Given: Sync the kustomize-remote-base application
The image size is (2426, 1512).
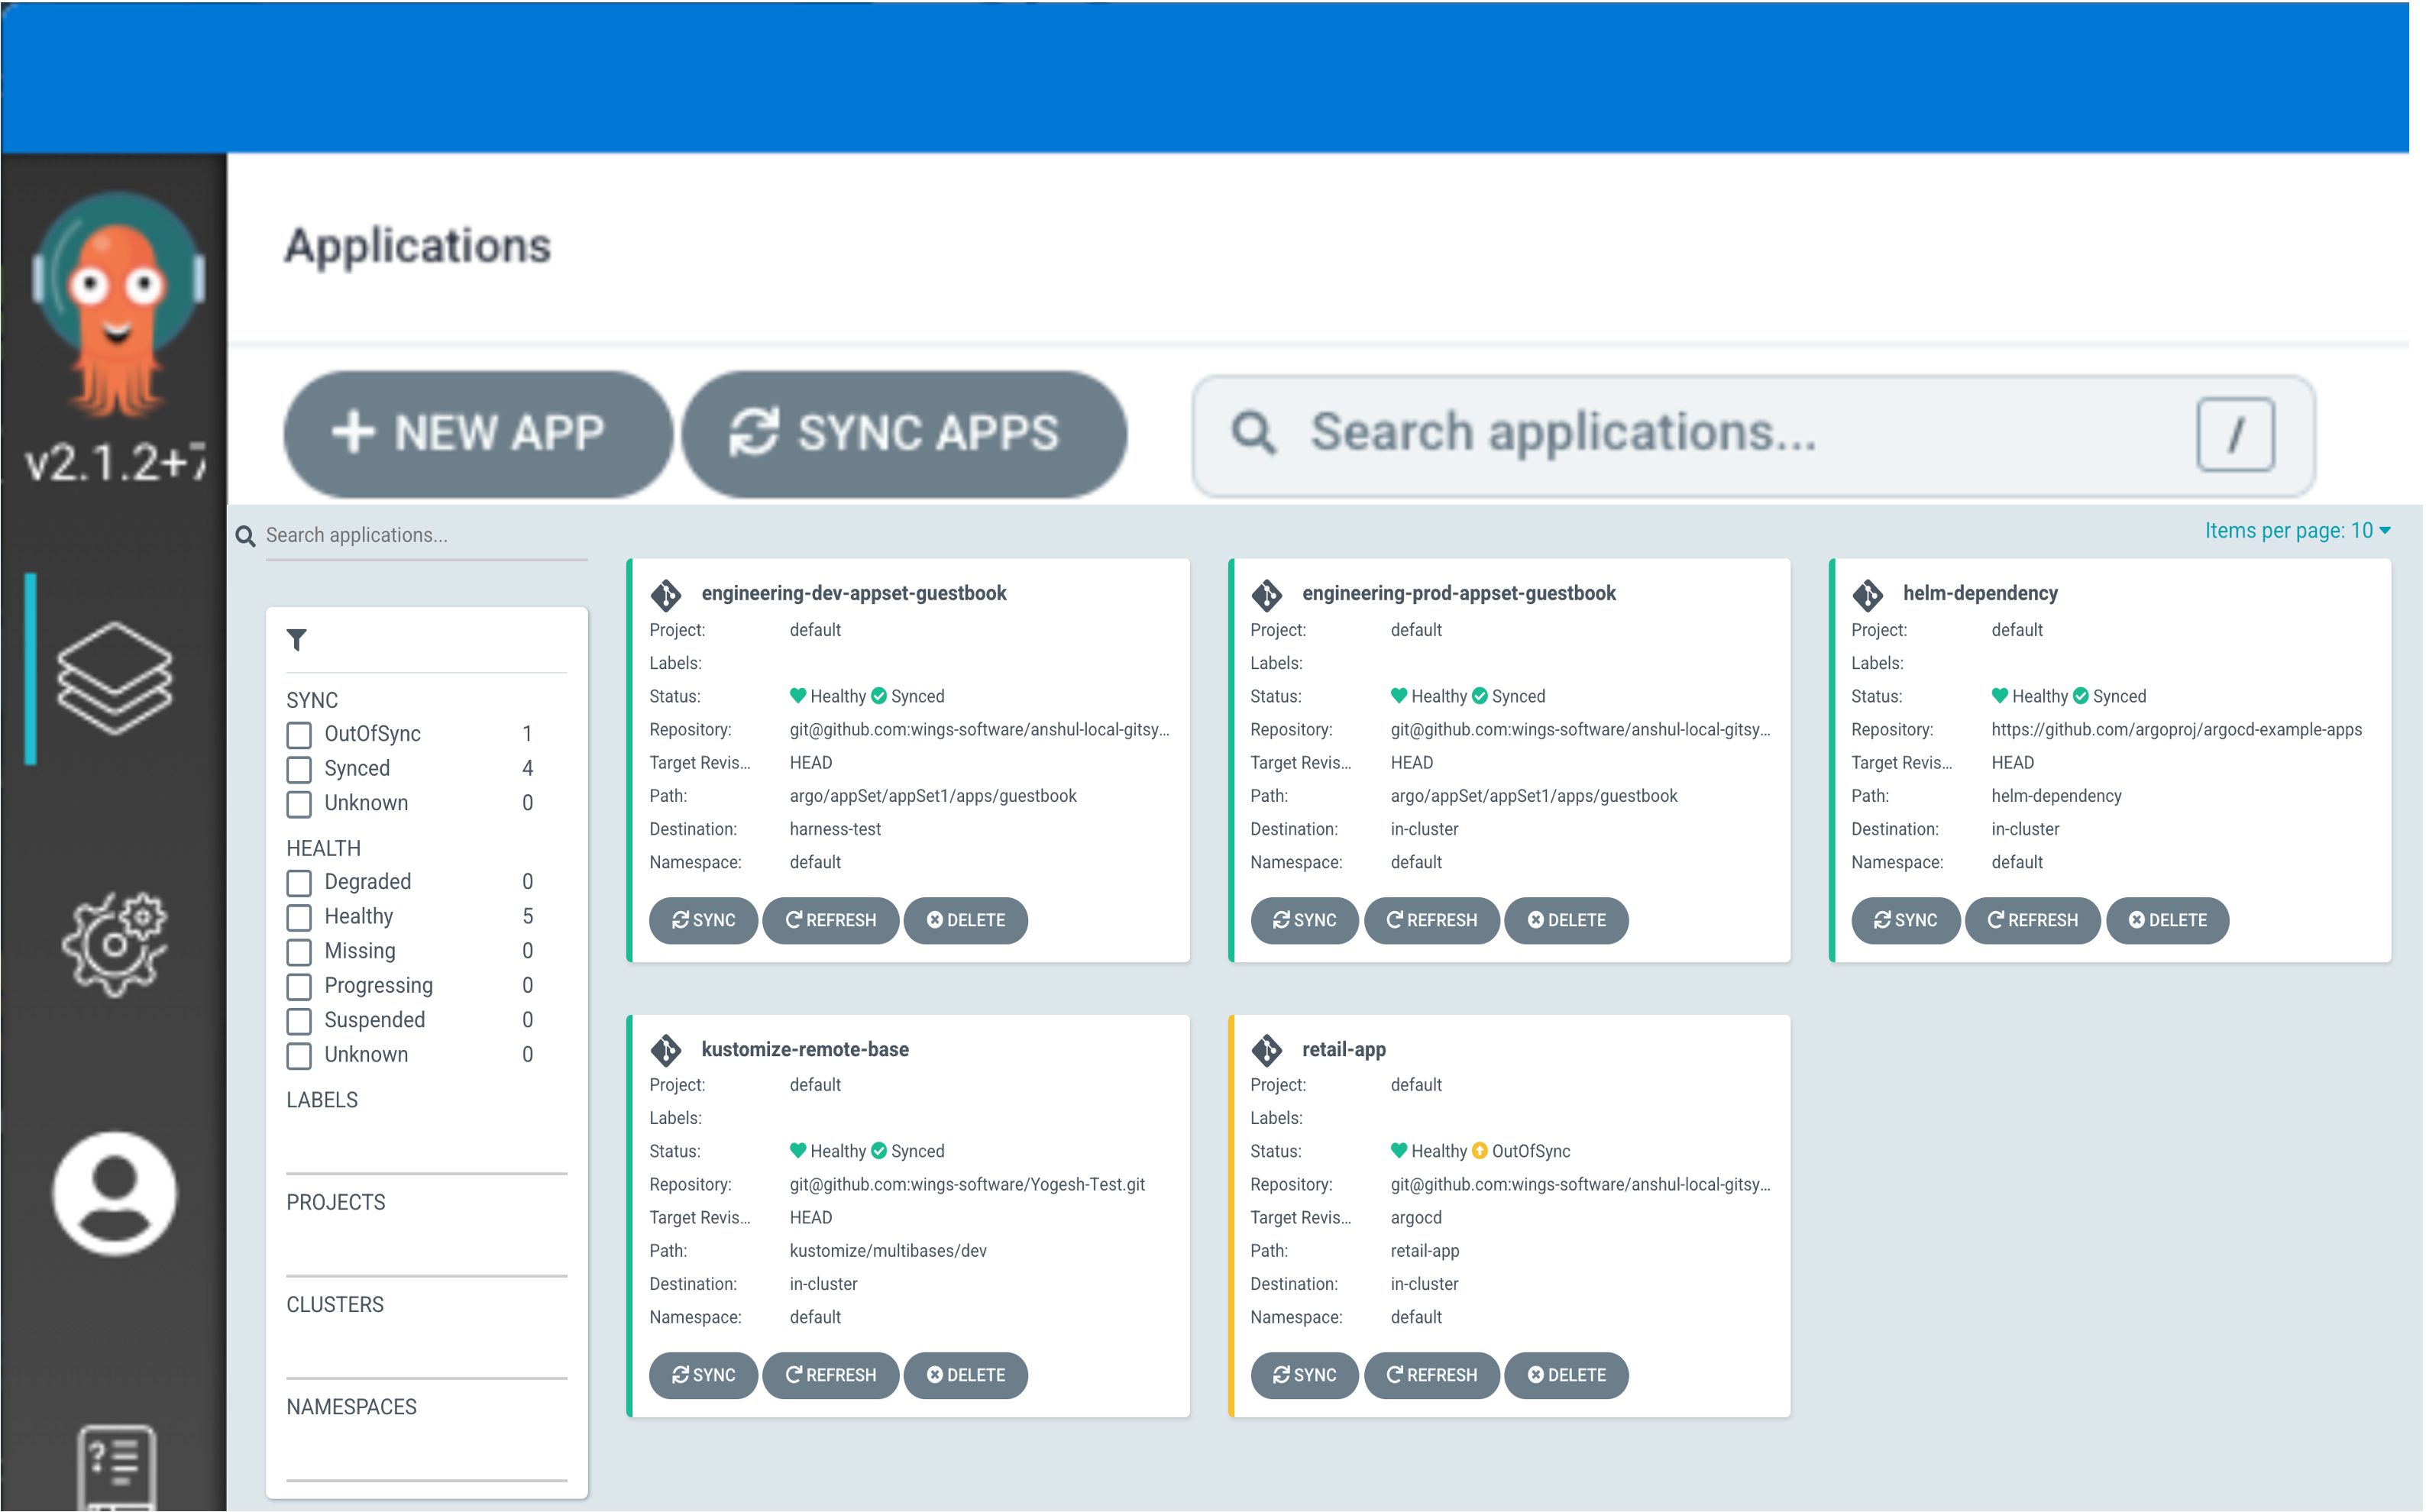Looking at the screenshot, I should click(703, 1375).
